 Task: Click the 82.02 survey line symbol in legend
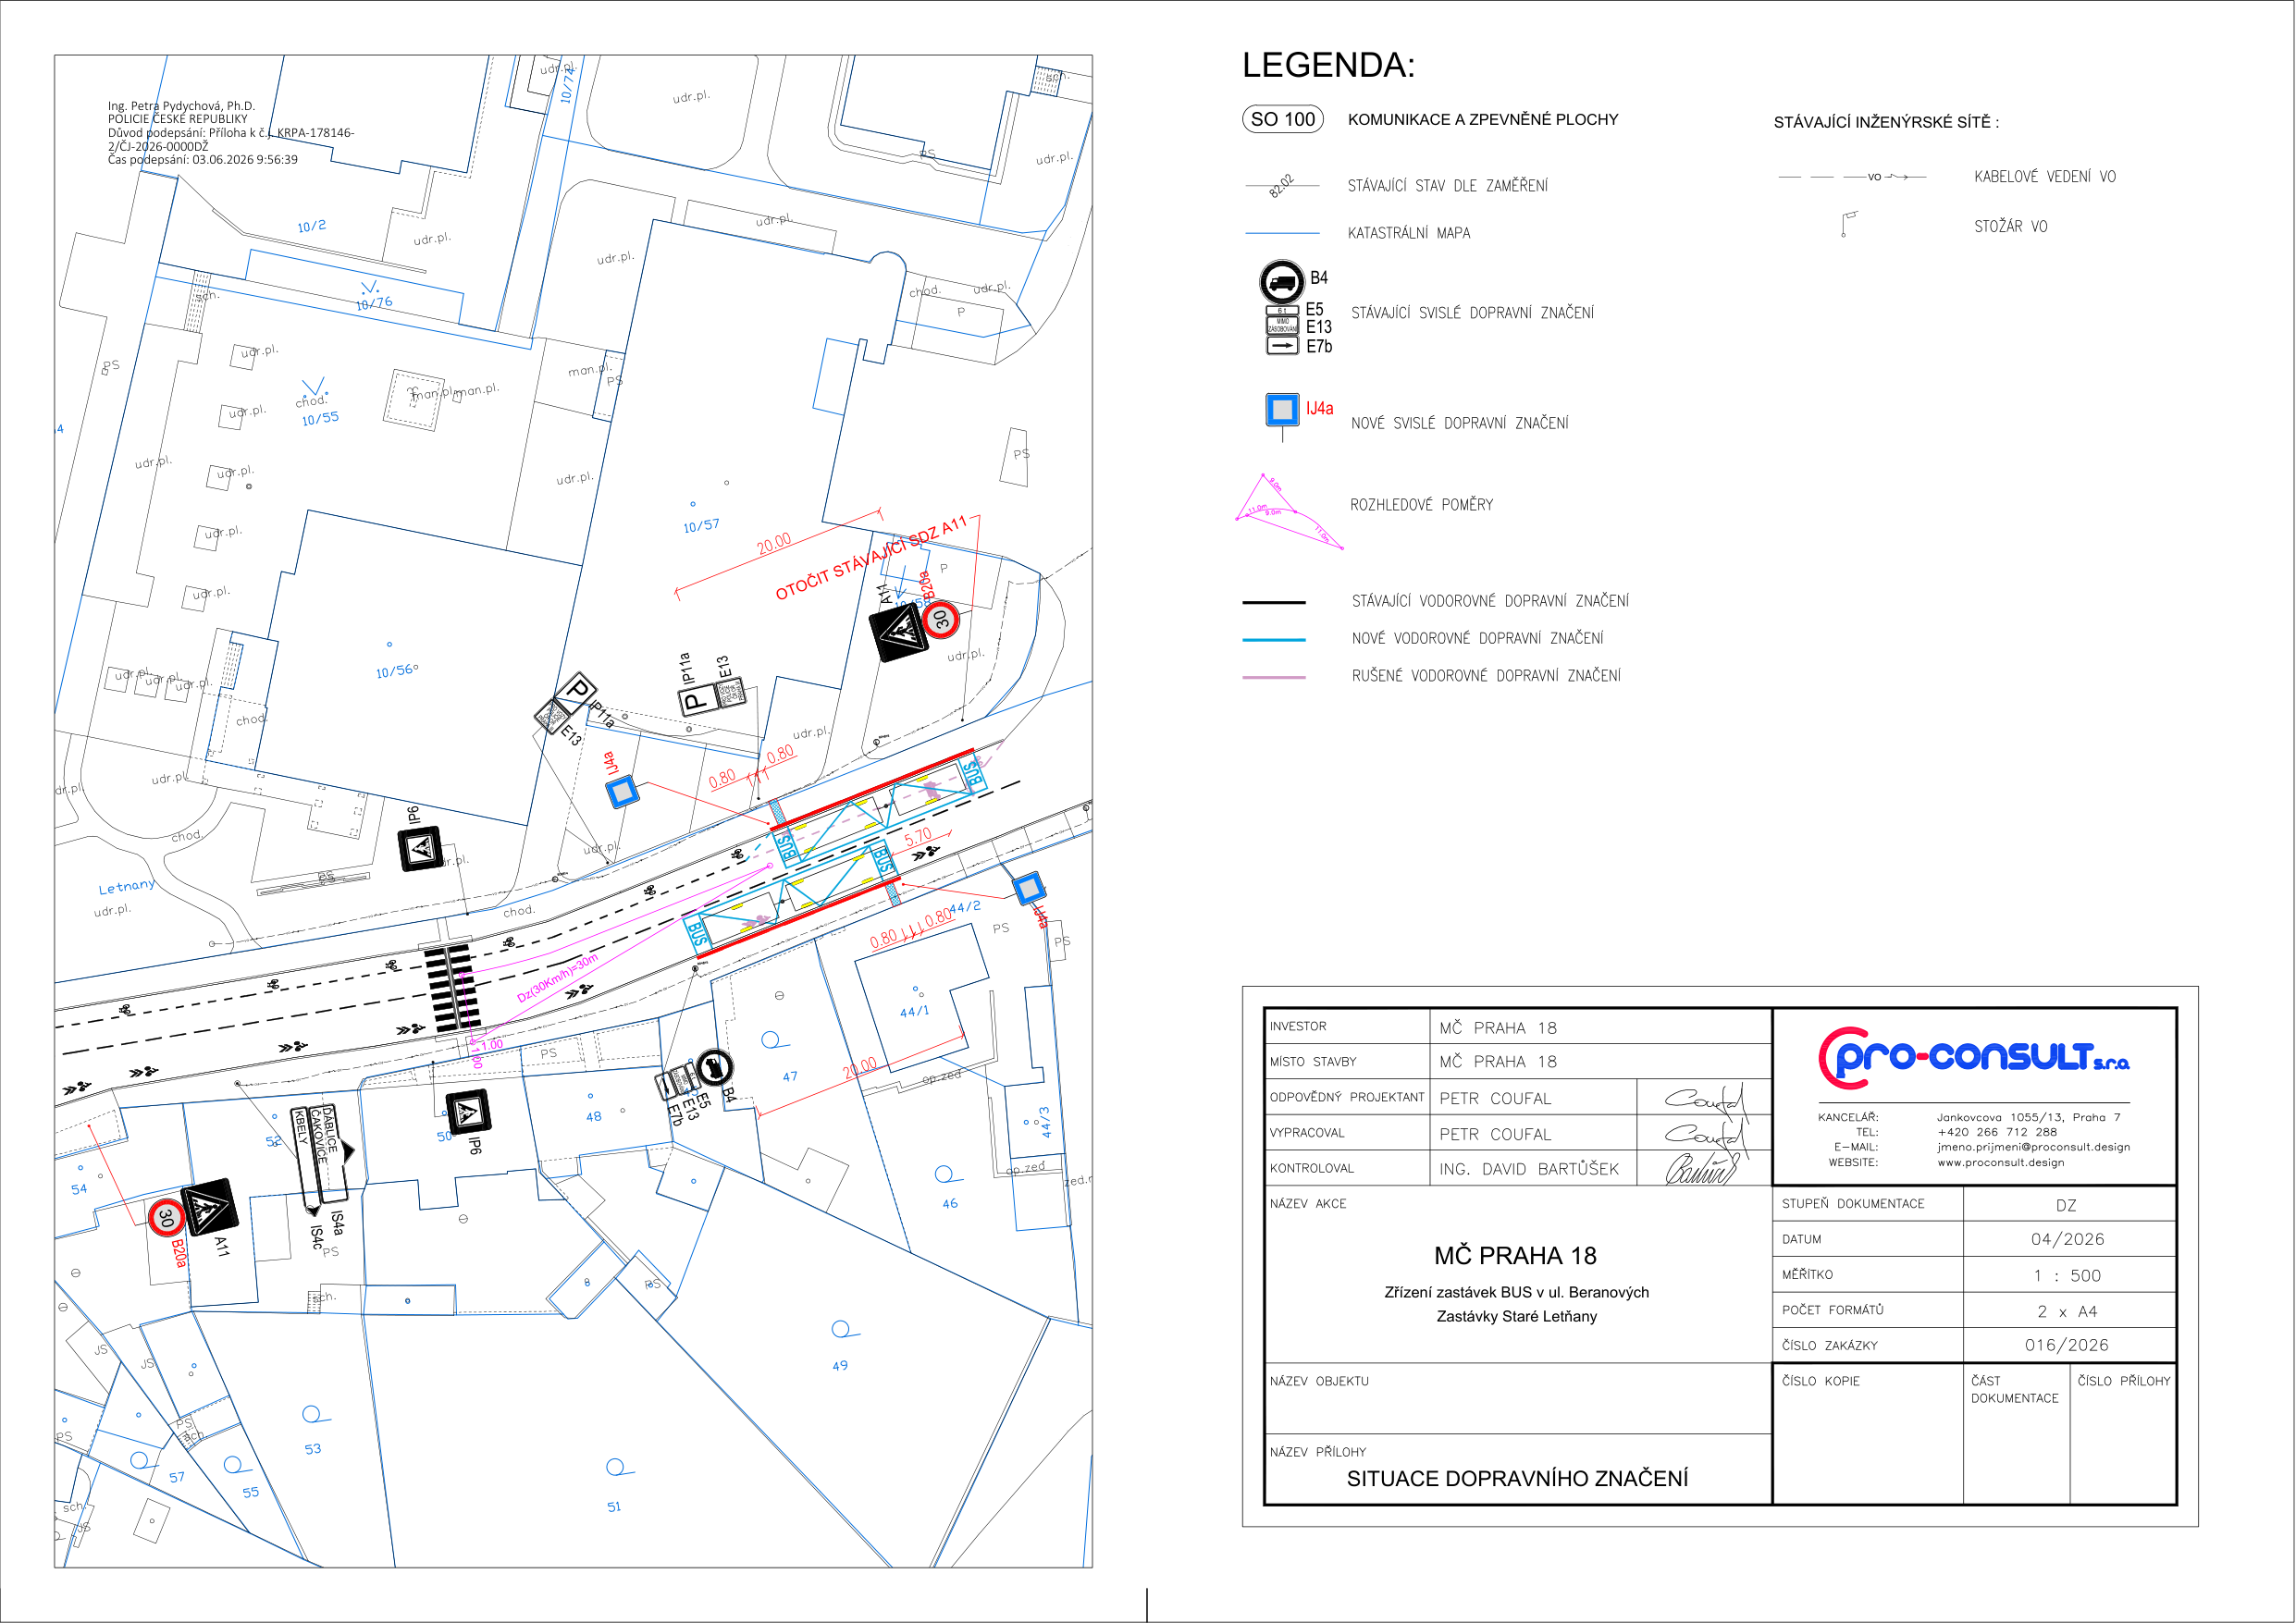point(1282,186)
